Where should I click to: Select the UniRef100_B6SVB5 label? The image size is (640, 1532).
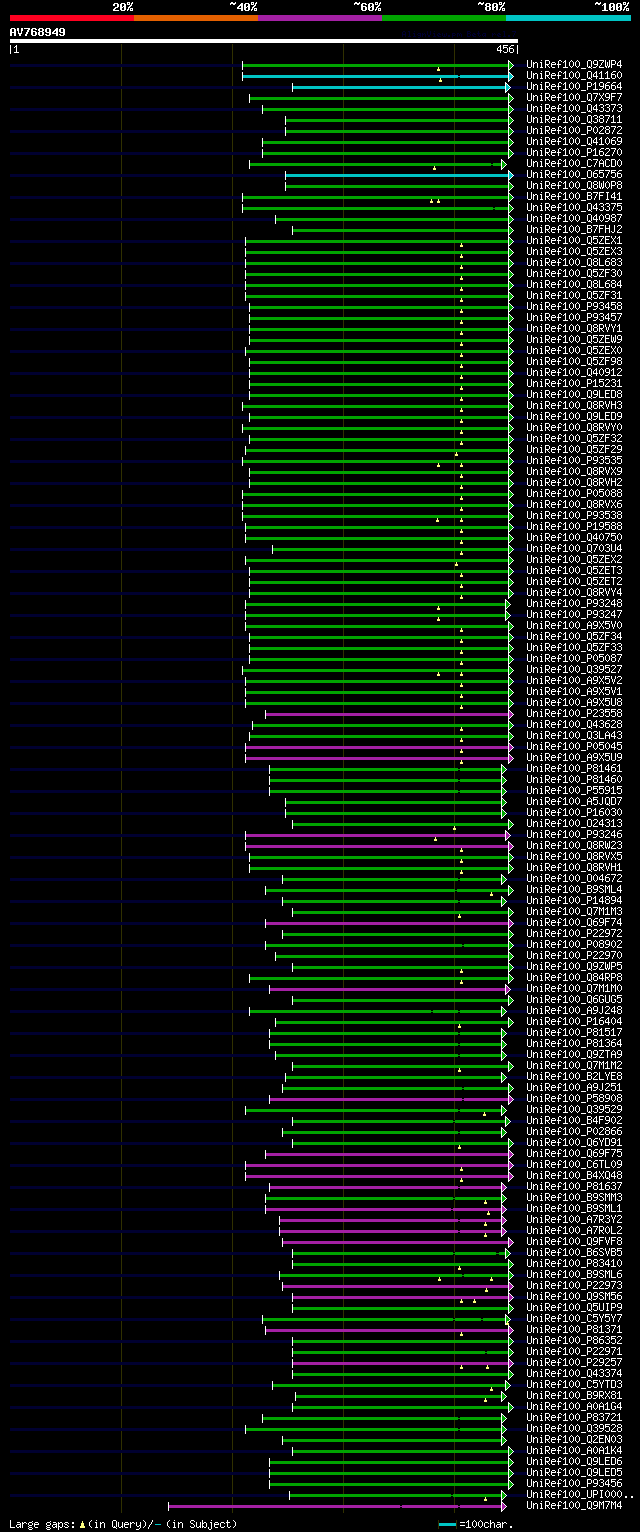[x=573, y=1252]
